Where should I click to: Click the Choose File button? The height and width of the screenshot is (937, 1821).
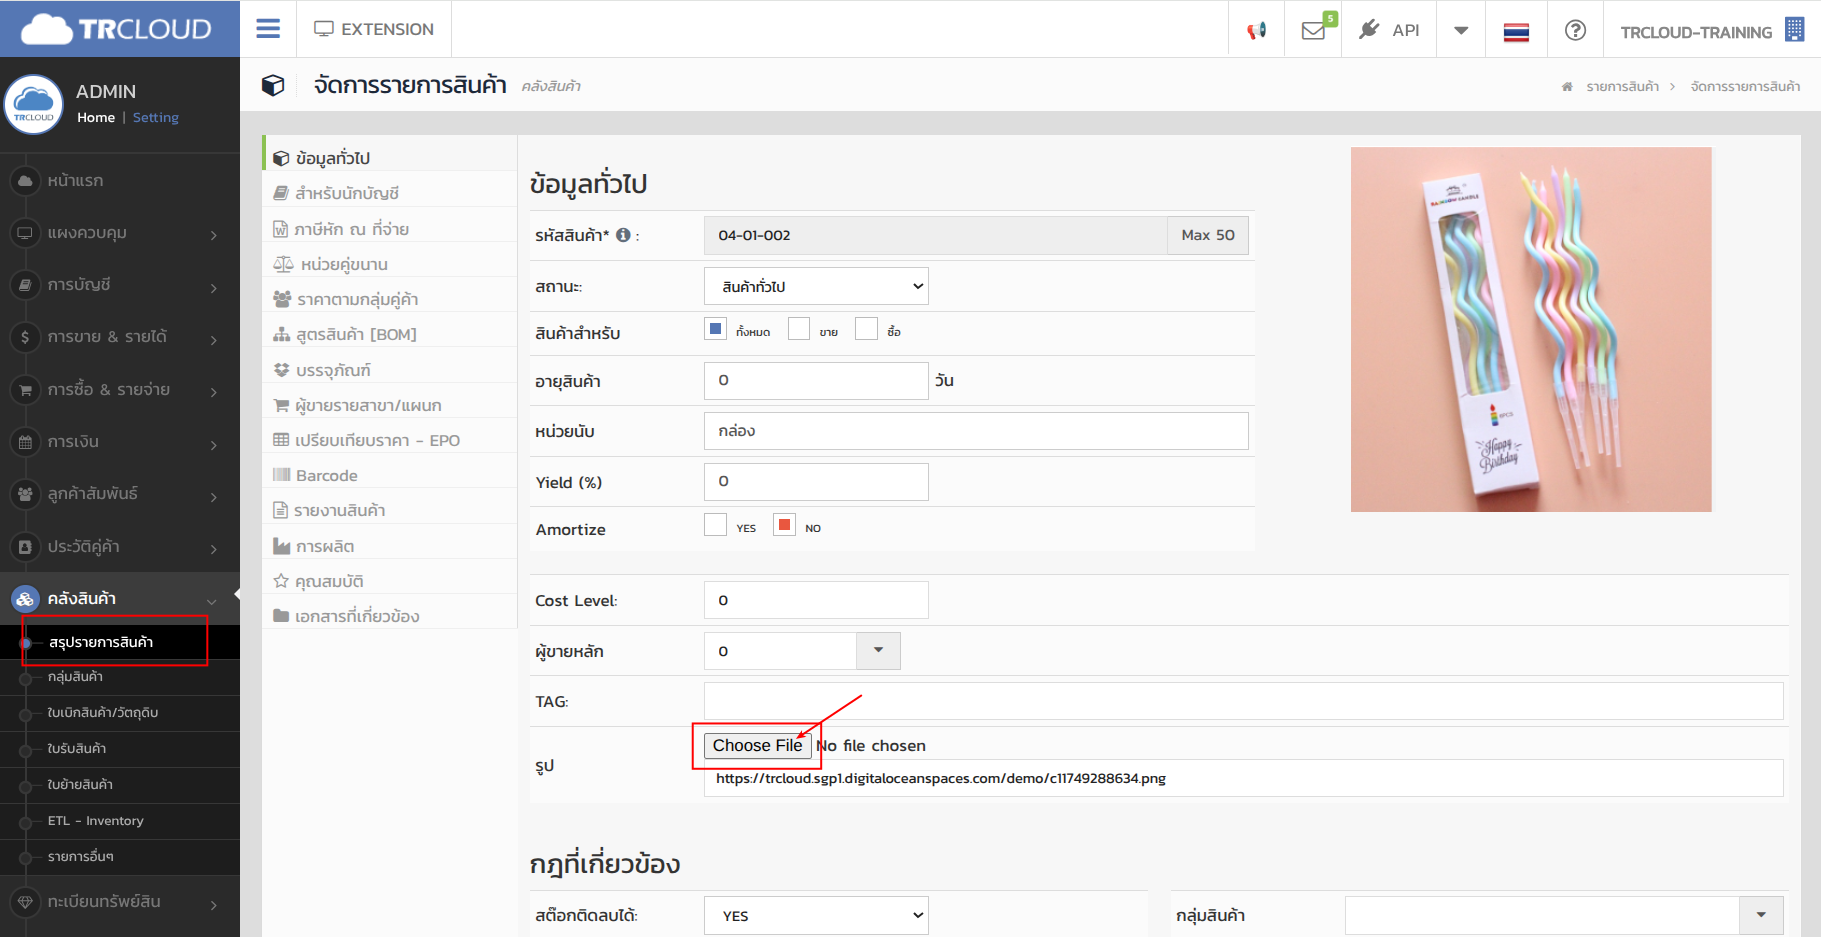click(x=757, y=746)
